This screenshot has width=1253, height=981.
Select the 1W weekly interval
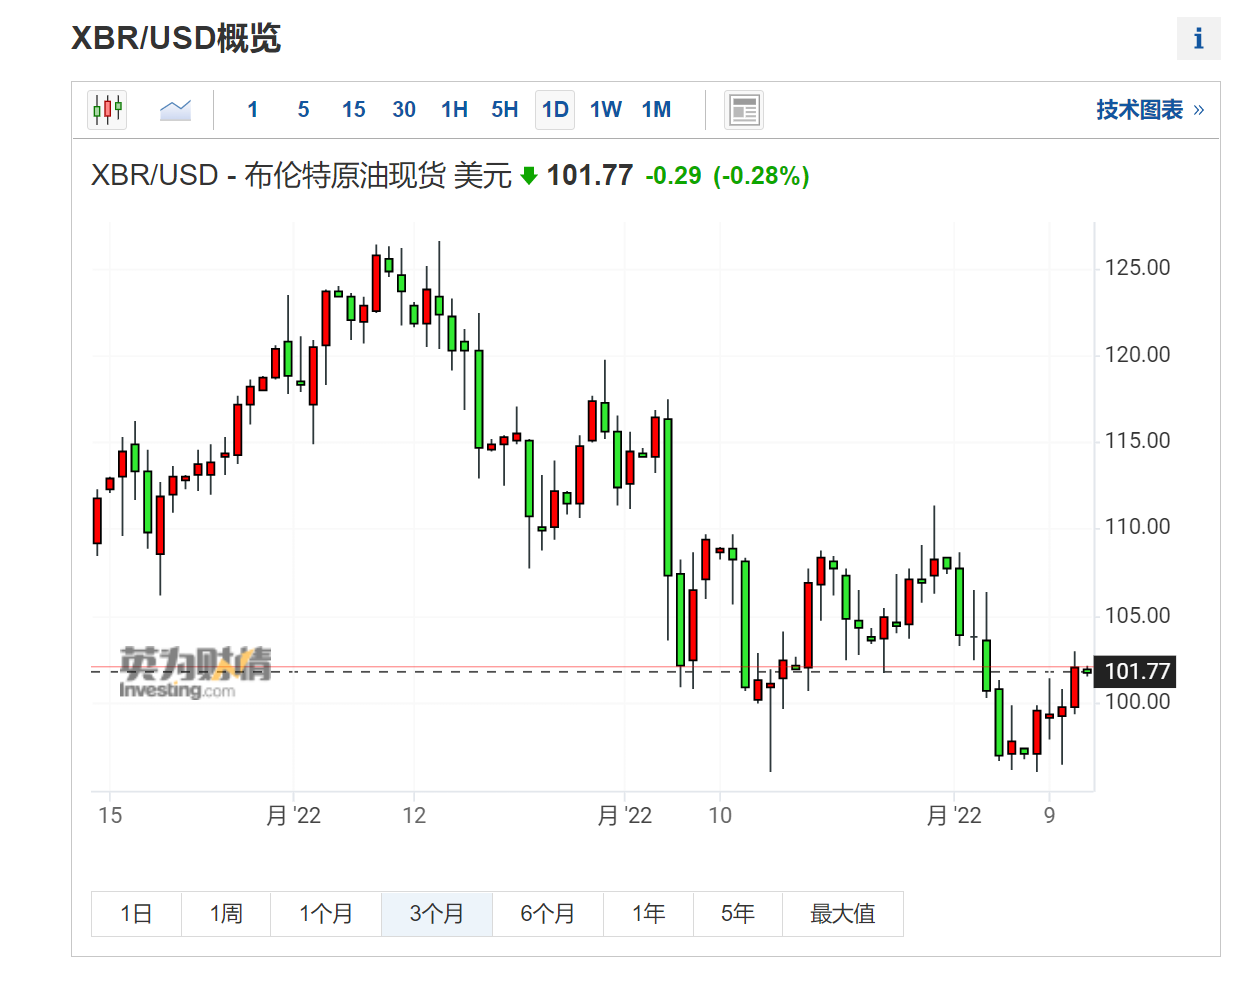pos(606,110)
